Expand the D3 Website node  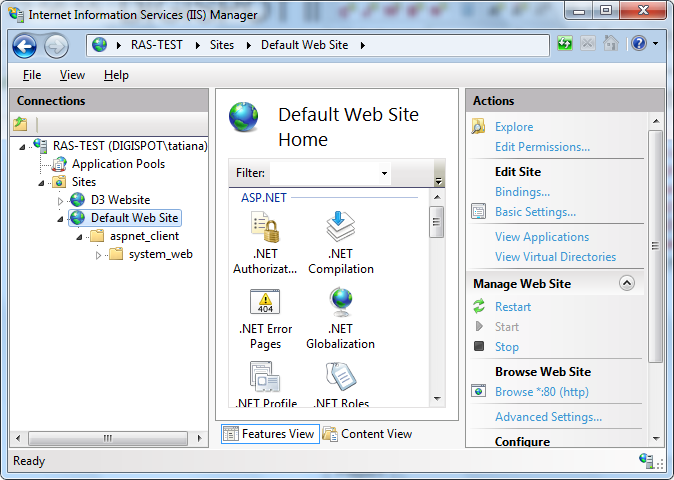point(60,201)
